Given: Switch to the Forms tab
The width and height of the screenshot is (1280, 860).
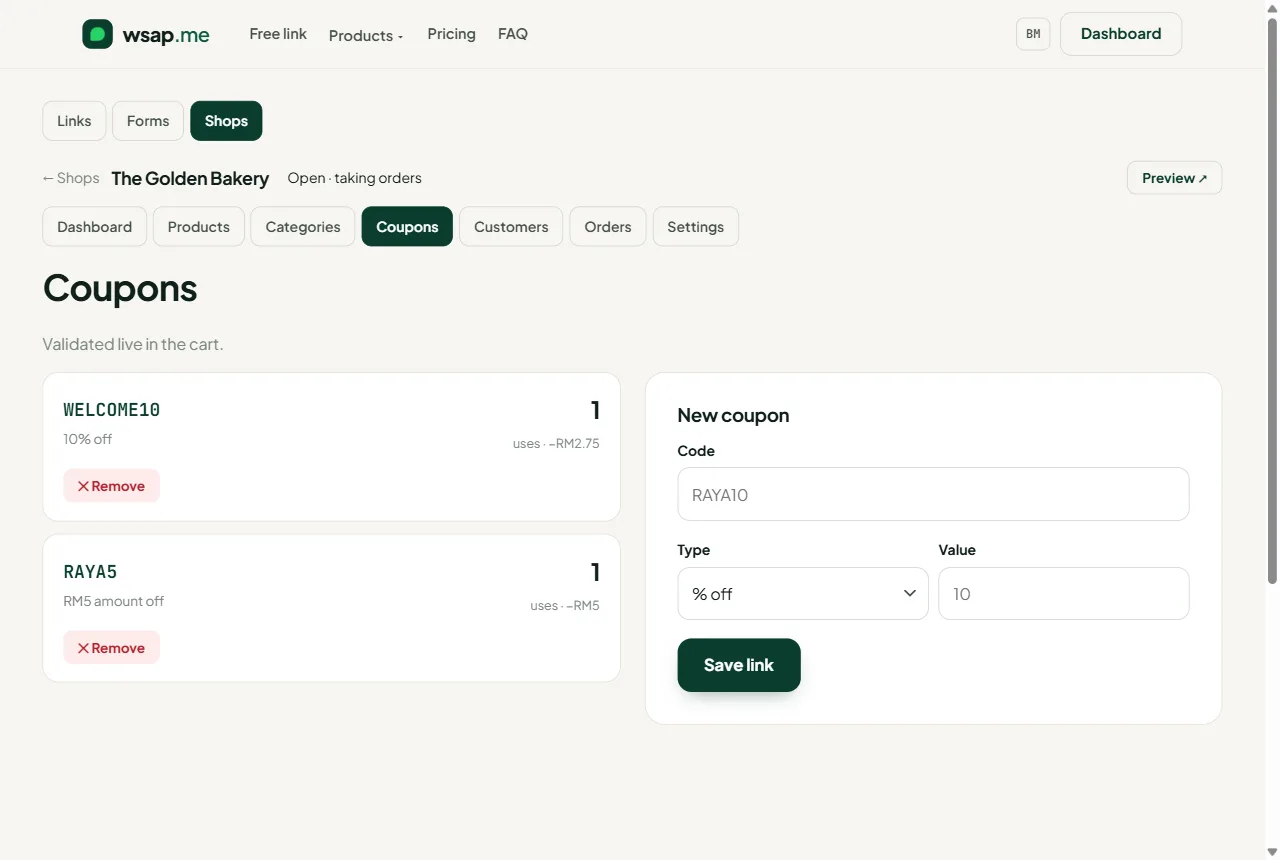Looking at the screenshot, I should coord(148,121).
